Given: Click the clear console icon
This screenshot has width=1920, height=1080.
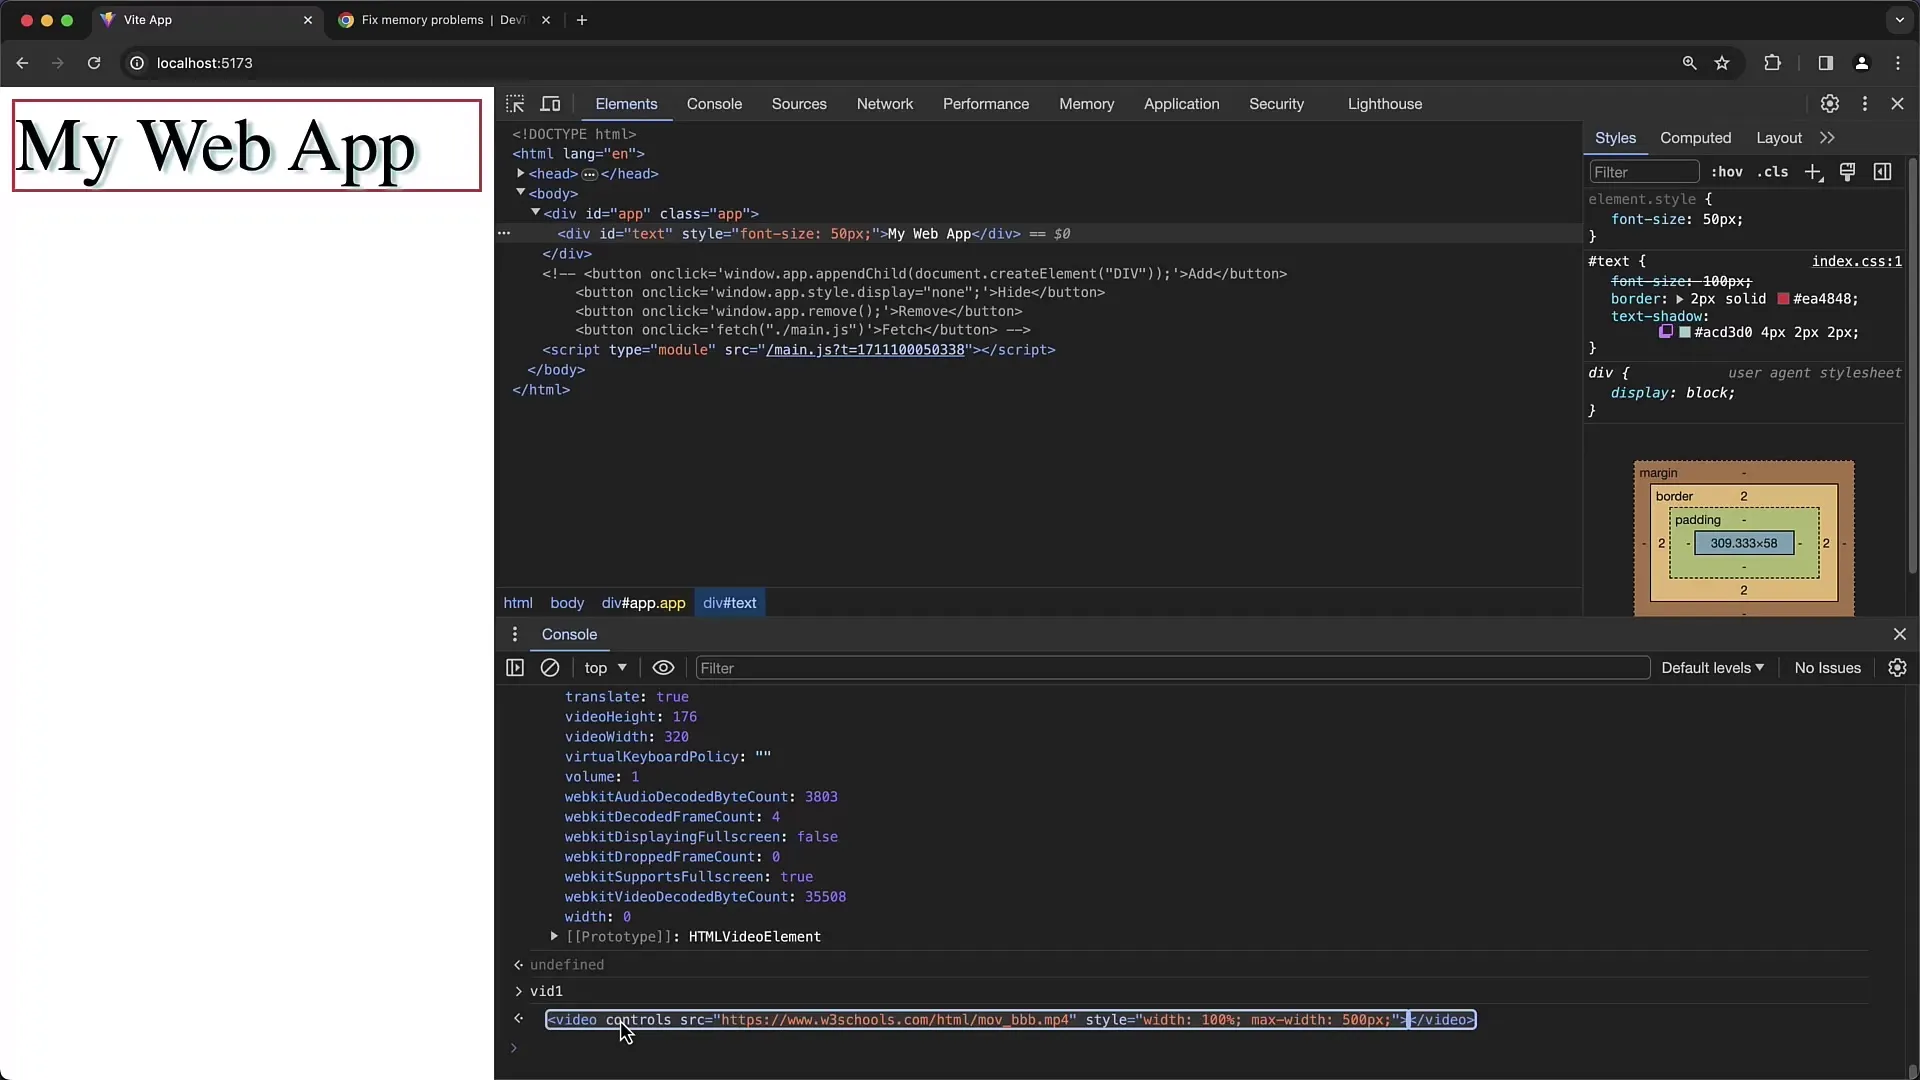Looking at the screenshot, I should [x=550, y=667].
